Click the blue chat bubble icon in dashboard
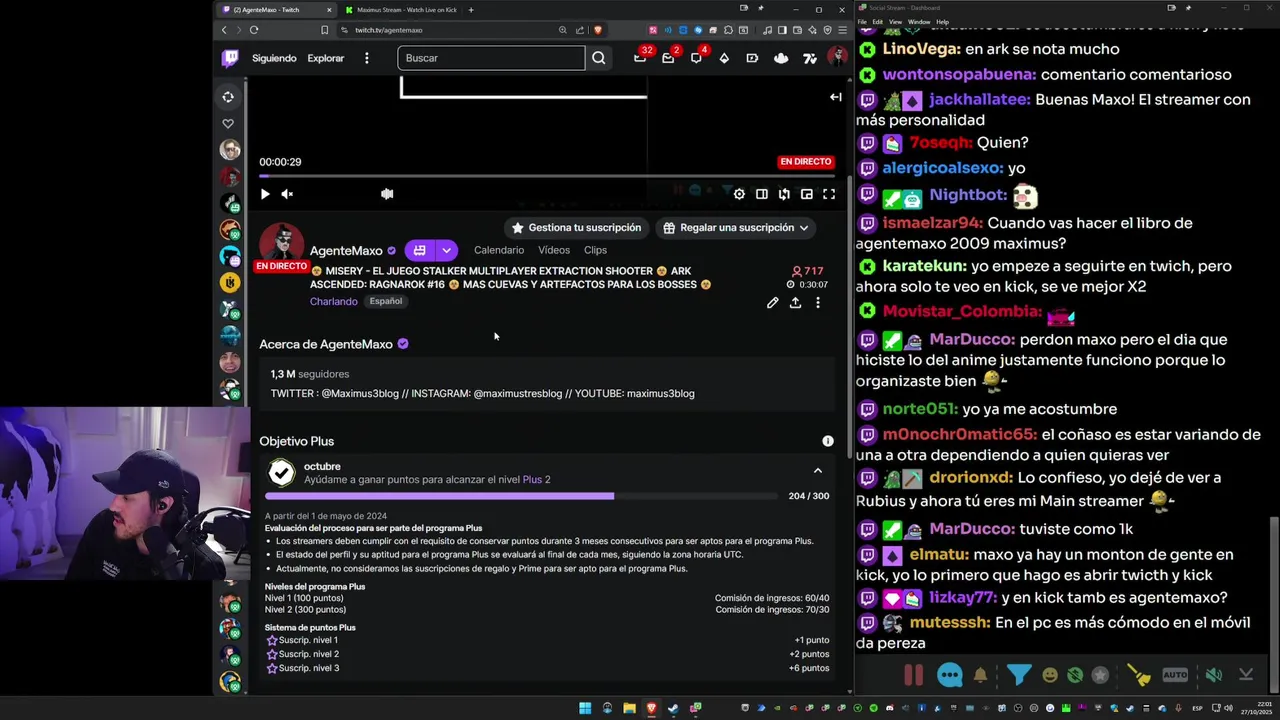1280x720 pixels. [949, 676]
